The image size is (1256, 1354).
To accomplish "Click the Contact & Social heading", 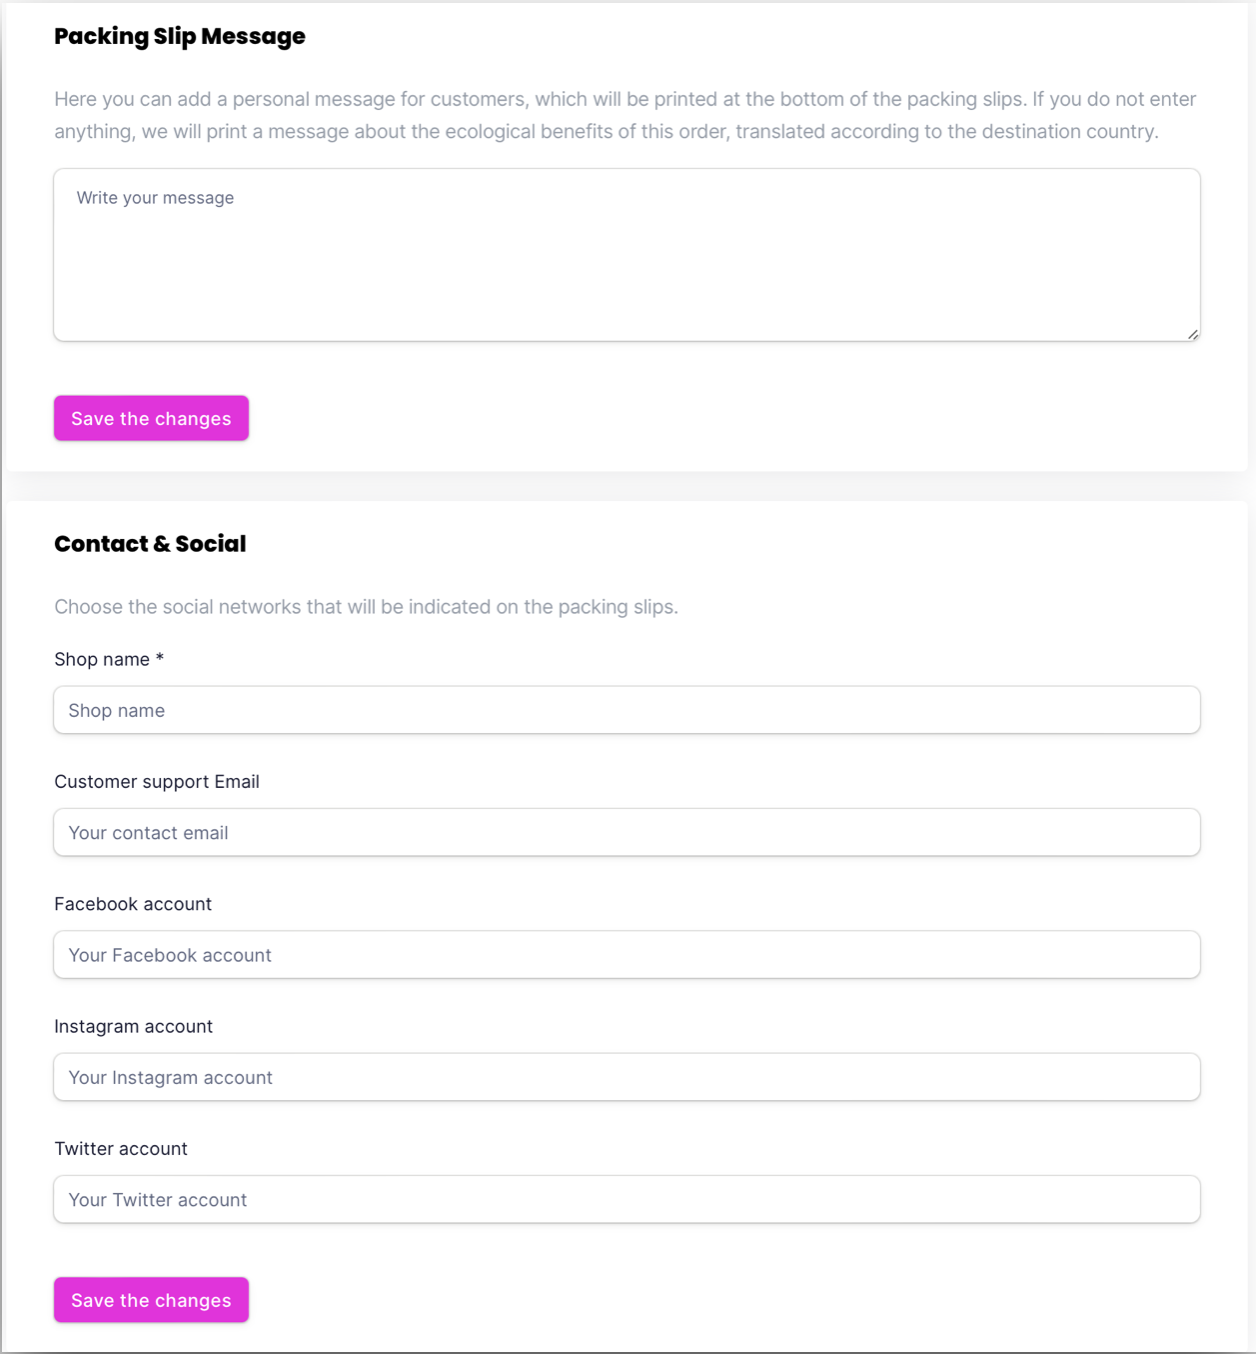I will pyautogui.click(x=150, y=544).
